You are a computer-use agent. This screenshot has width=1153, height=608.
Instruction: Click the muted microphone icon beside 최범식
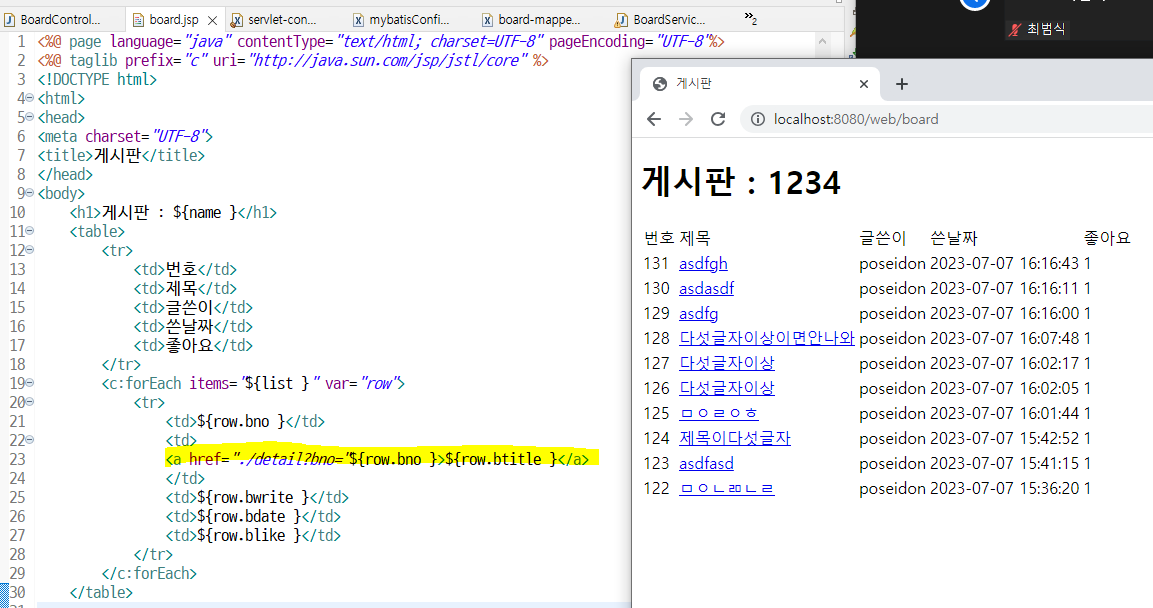click(x=1015, y=29)
